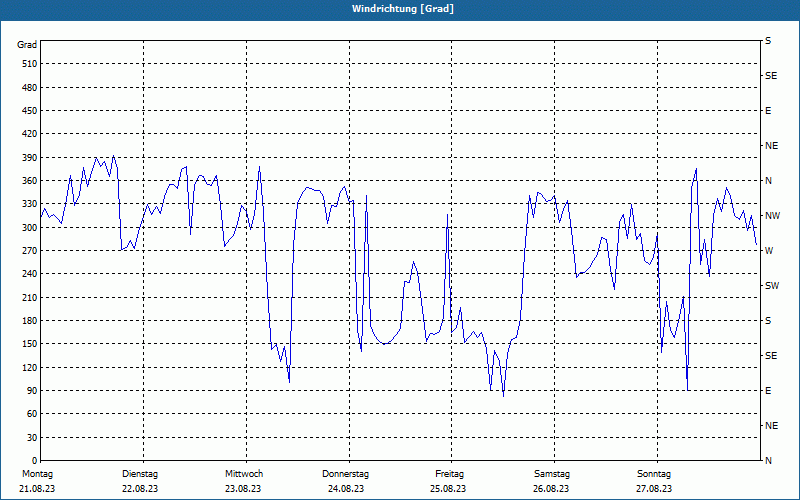Click the 450 left axis label
800x500 pixels.
(x=30, y=111)
